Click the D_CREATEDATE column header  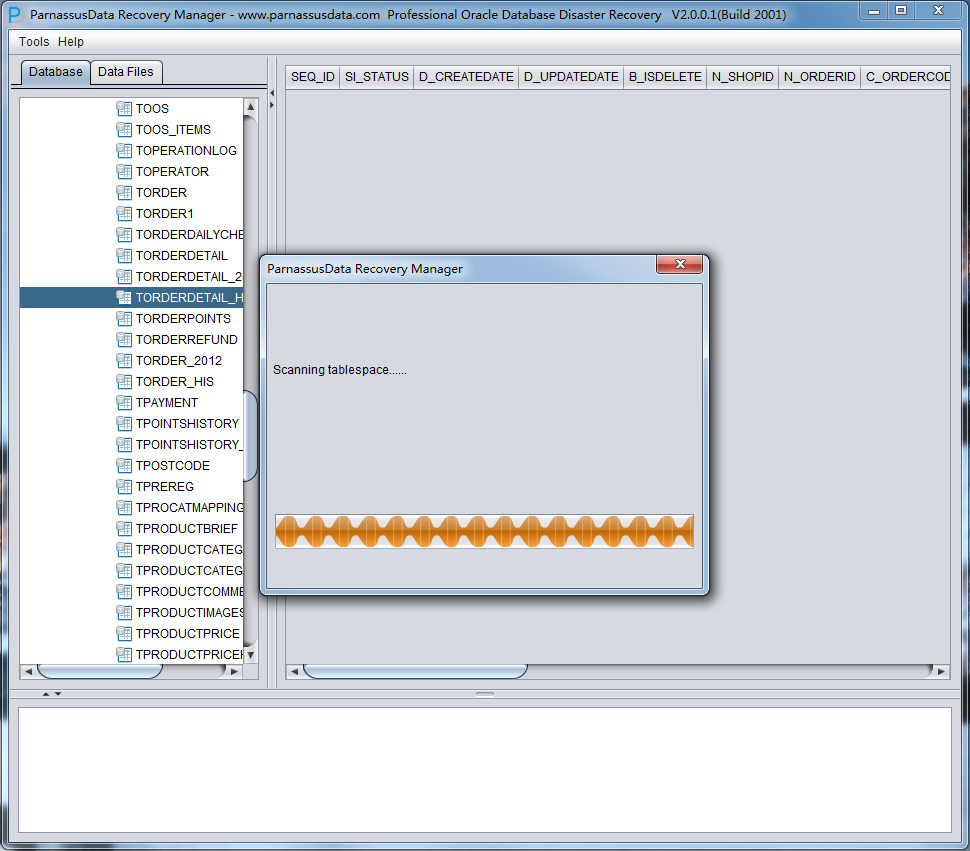click(466, 77)
